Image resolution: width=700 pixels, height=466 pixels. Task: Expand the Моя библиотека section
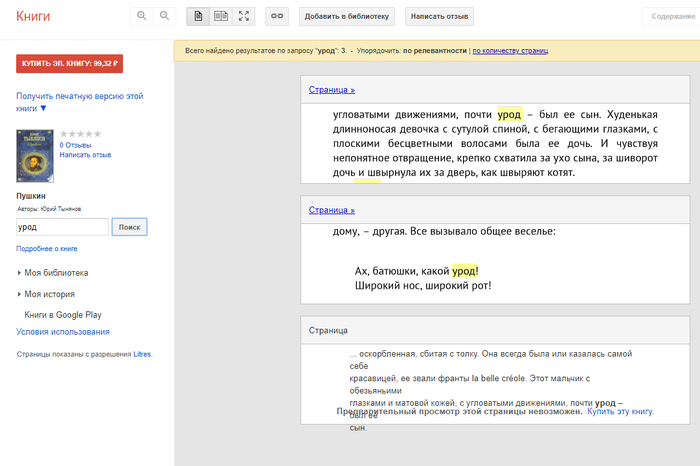(x=55, y=272)
